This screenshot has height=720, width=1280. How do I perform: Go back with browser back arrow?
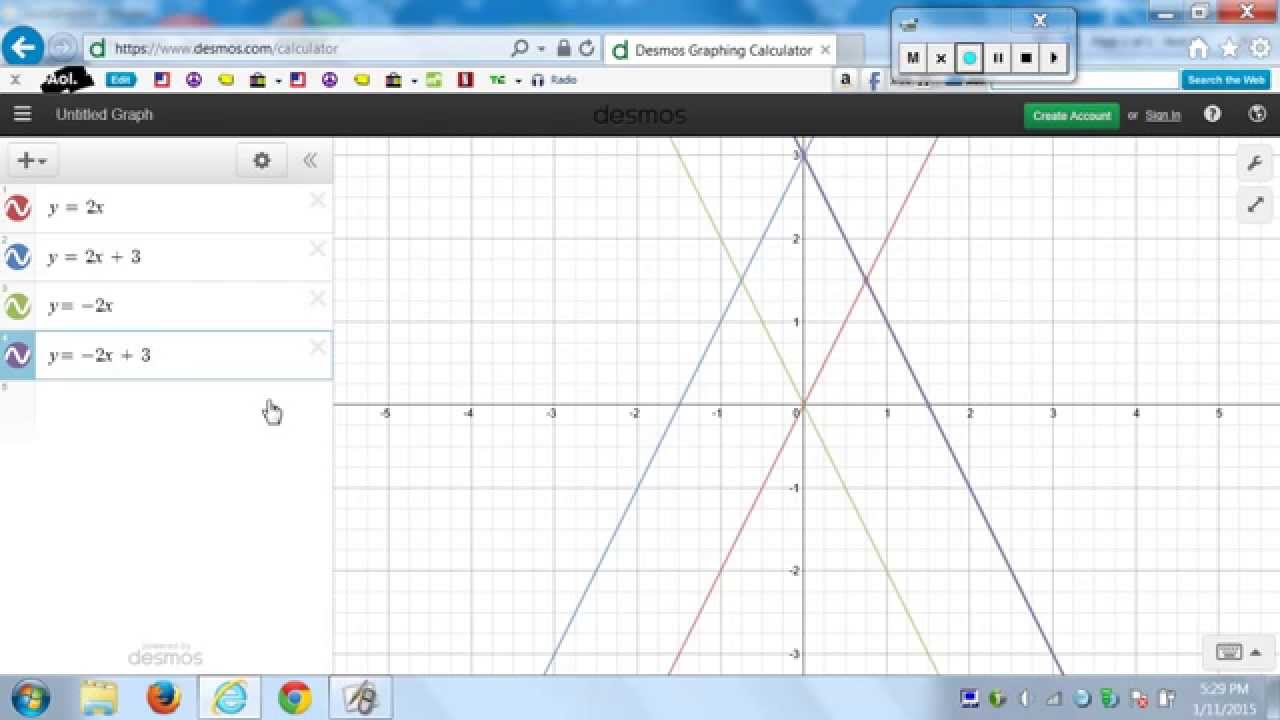(22, 47)
